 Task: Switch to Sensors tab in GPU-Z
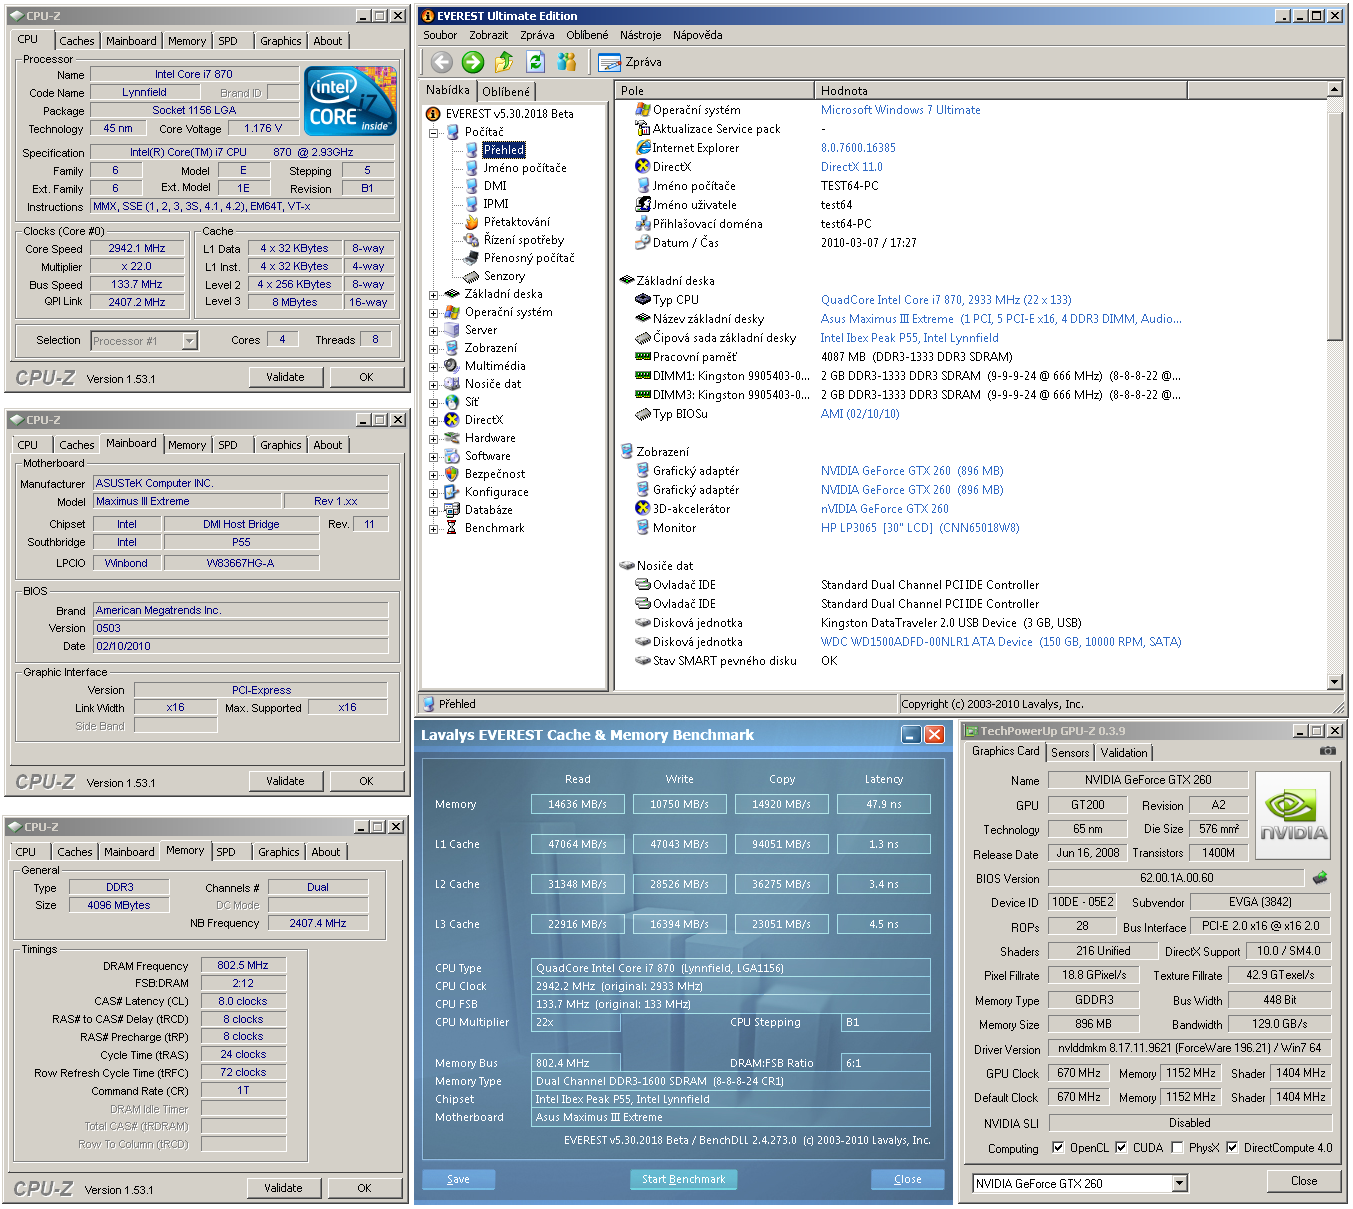click(1070, 753)
